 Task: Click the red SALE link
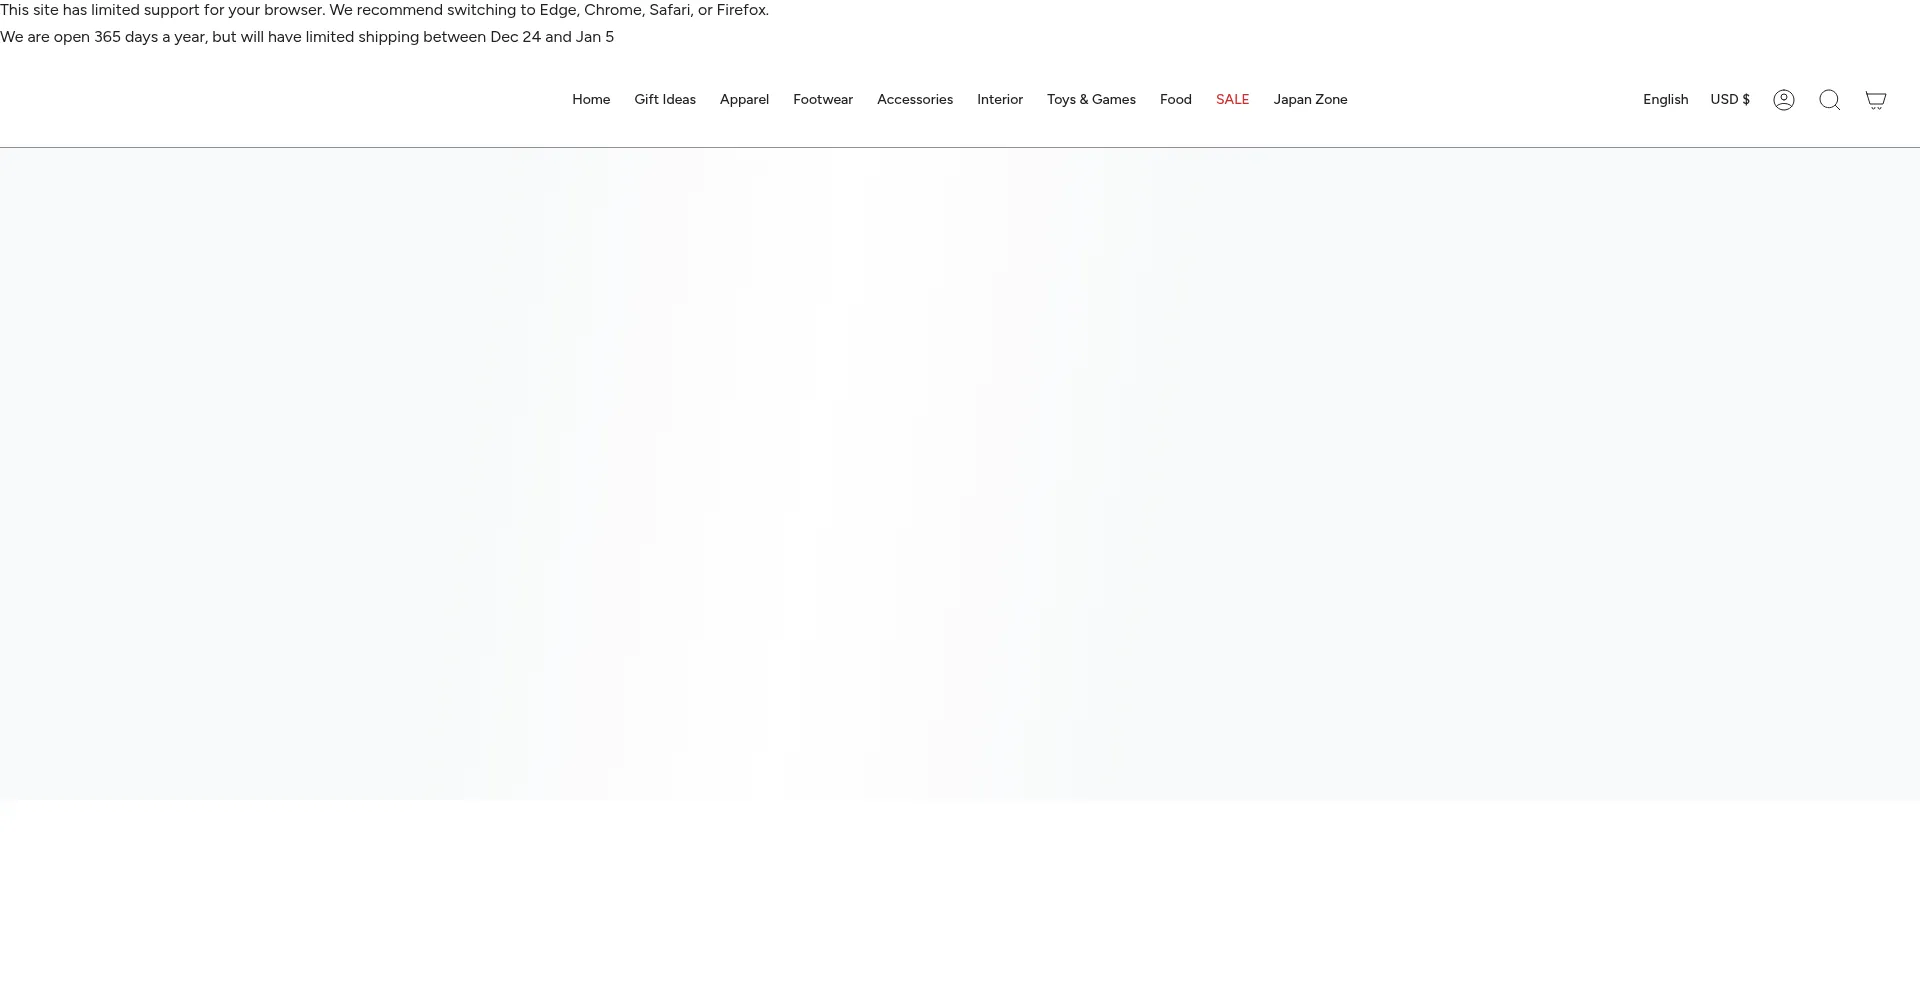pyautogui.click(x=1232, y=99)
